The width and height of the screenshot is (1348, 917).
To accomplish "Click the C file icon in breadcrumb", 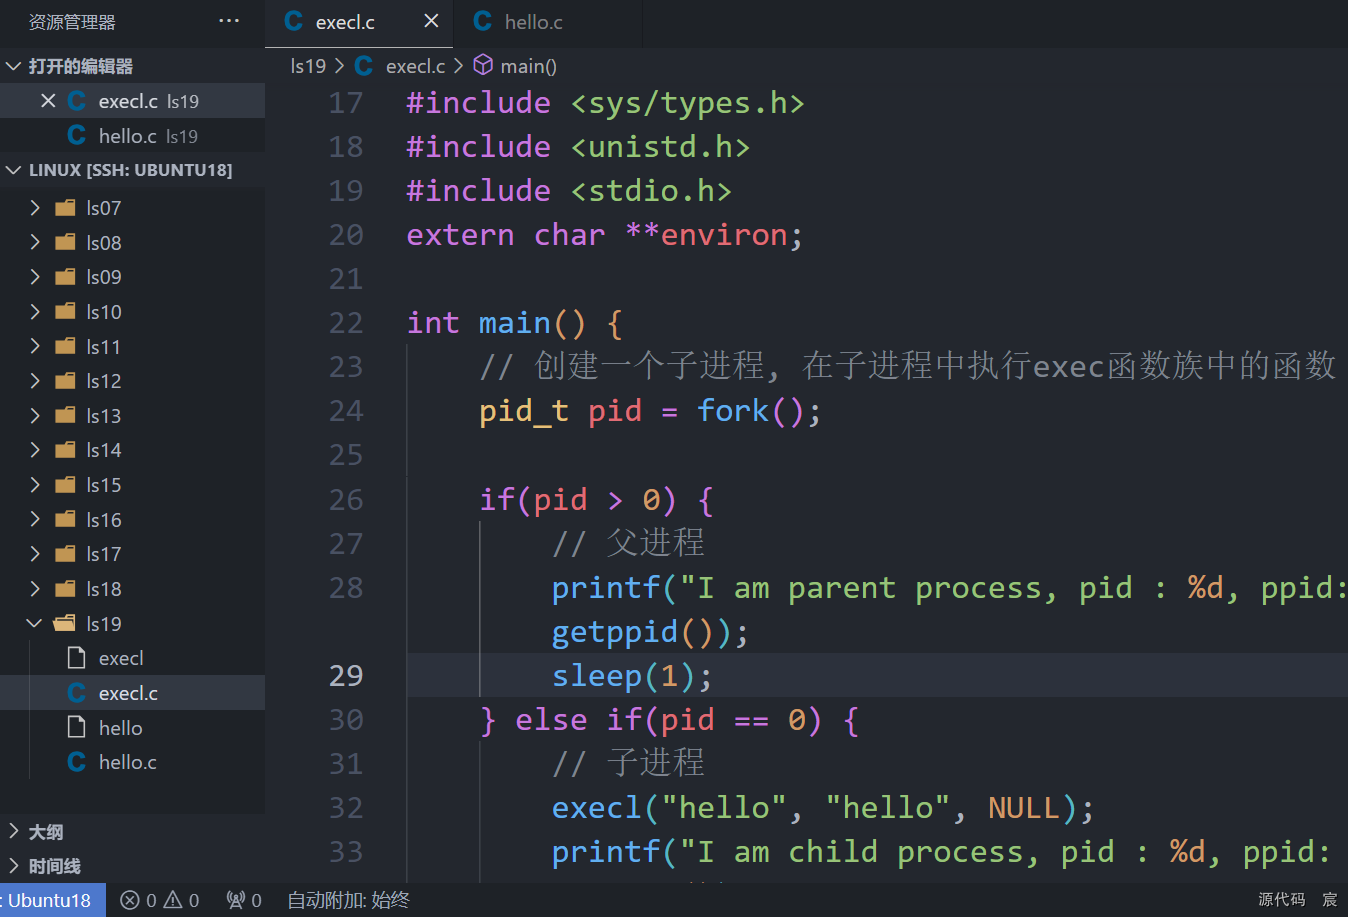I will 364,66.
